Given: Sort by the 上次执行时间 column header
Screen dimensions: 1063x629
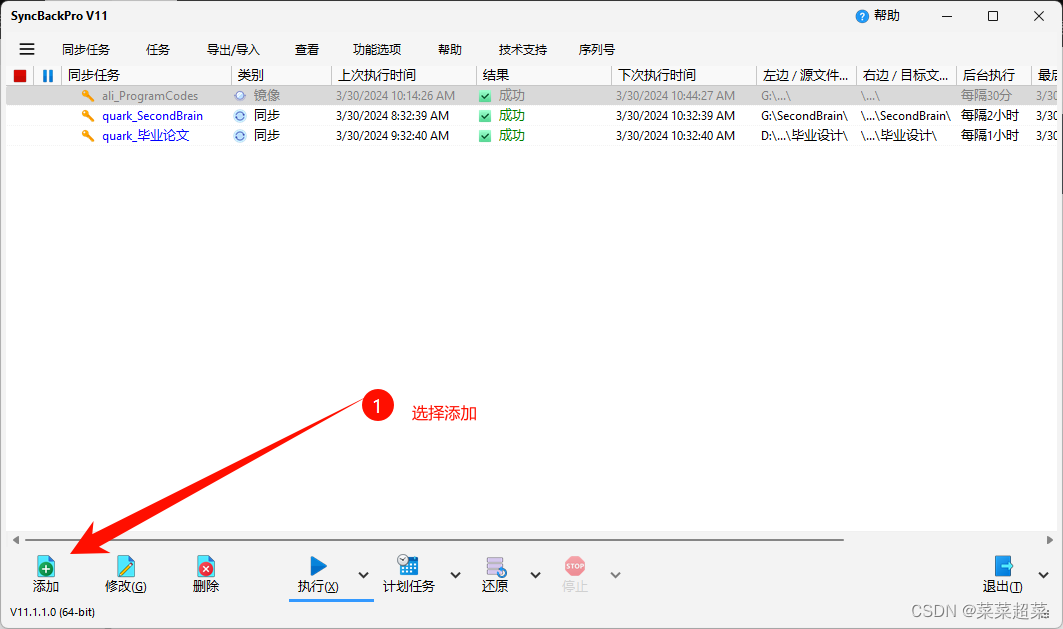Looking at the screenshot, I should click(x=404, y=75).
